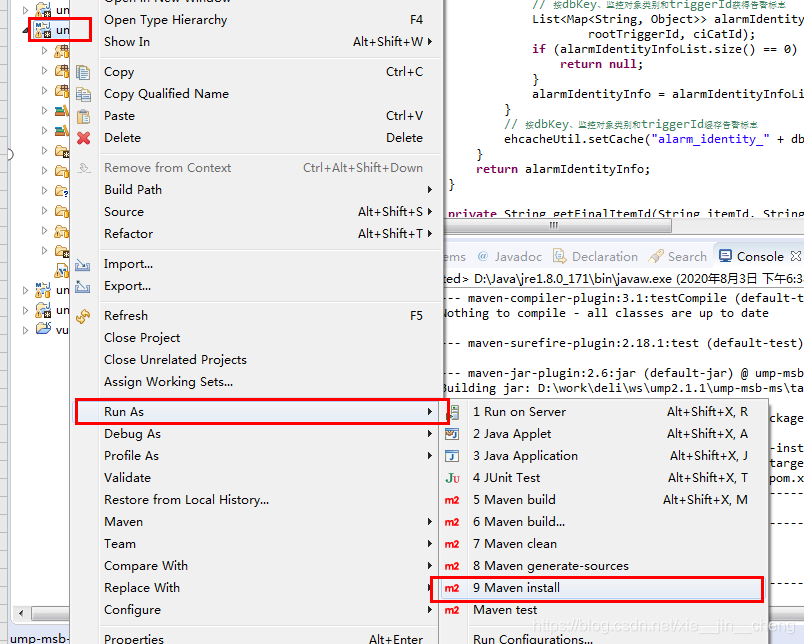Close the Console view tab
Image resolution: width=804 pixels, height=644 pixels.
795,255
